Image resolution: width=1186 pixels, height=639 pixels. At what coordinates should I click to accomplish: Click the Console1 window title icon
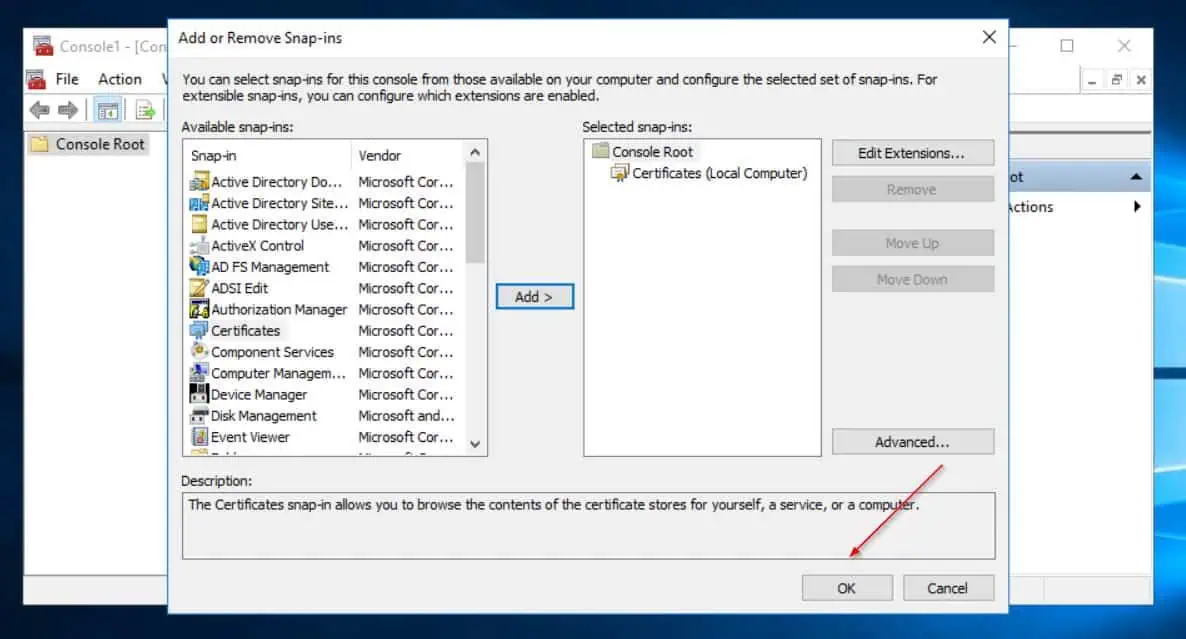[x=43, y=46]
